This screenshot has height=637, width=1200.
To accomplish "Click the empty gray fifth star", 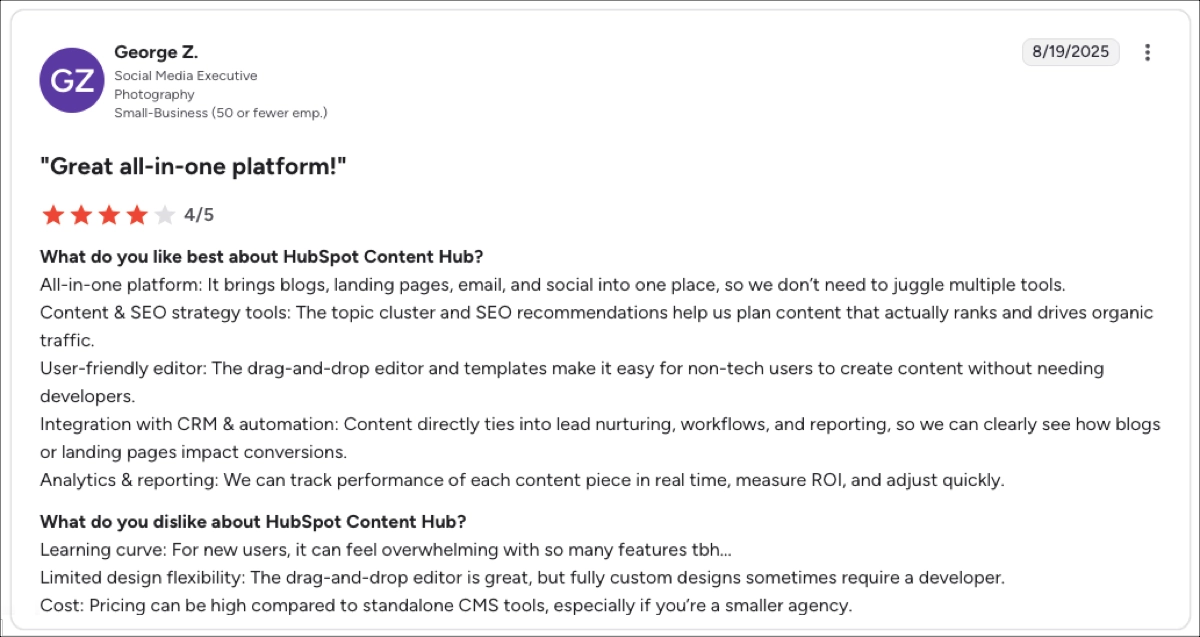I will pyautogui.click(x=165, y=214).
